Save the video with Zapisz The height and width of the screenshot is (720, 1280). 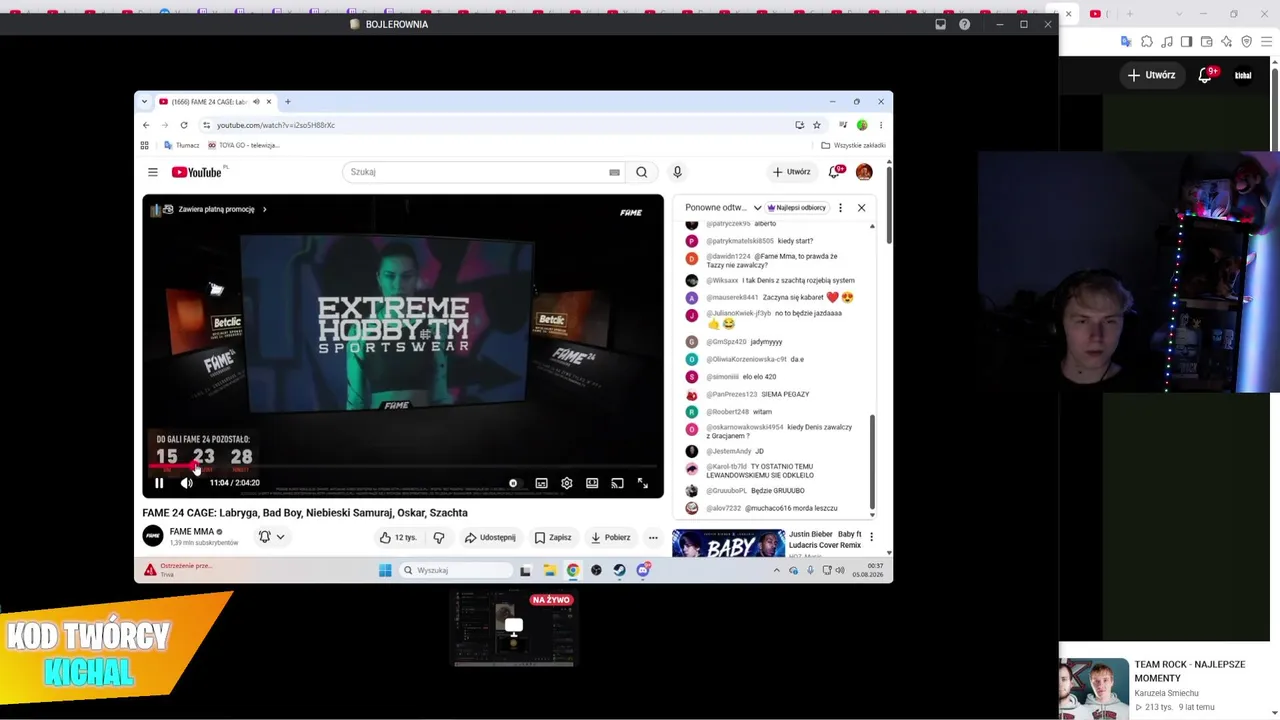pos(553,538)
